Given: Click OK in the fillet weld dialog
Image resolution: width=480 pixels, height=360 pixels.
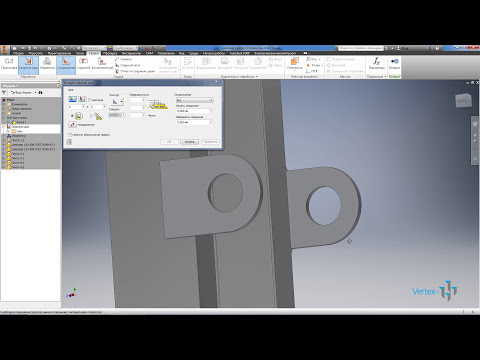Looking at the screenshot, I should point(169,142).
